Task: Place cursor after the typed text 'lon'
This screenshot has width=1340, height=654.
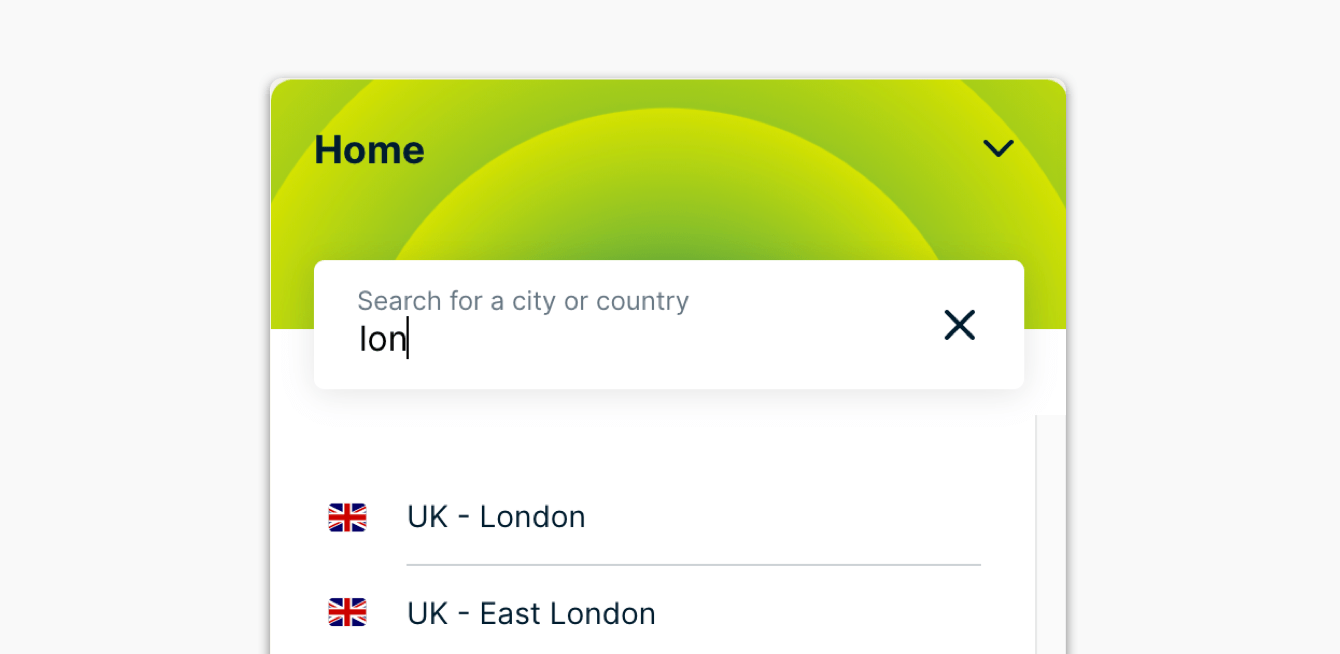Action: (408, 340)
